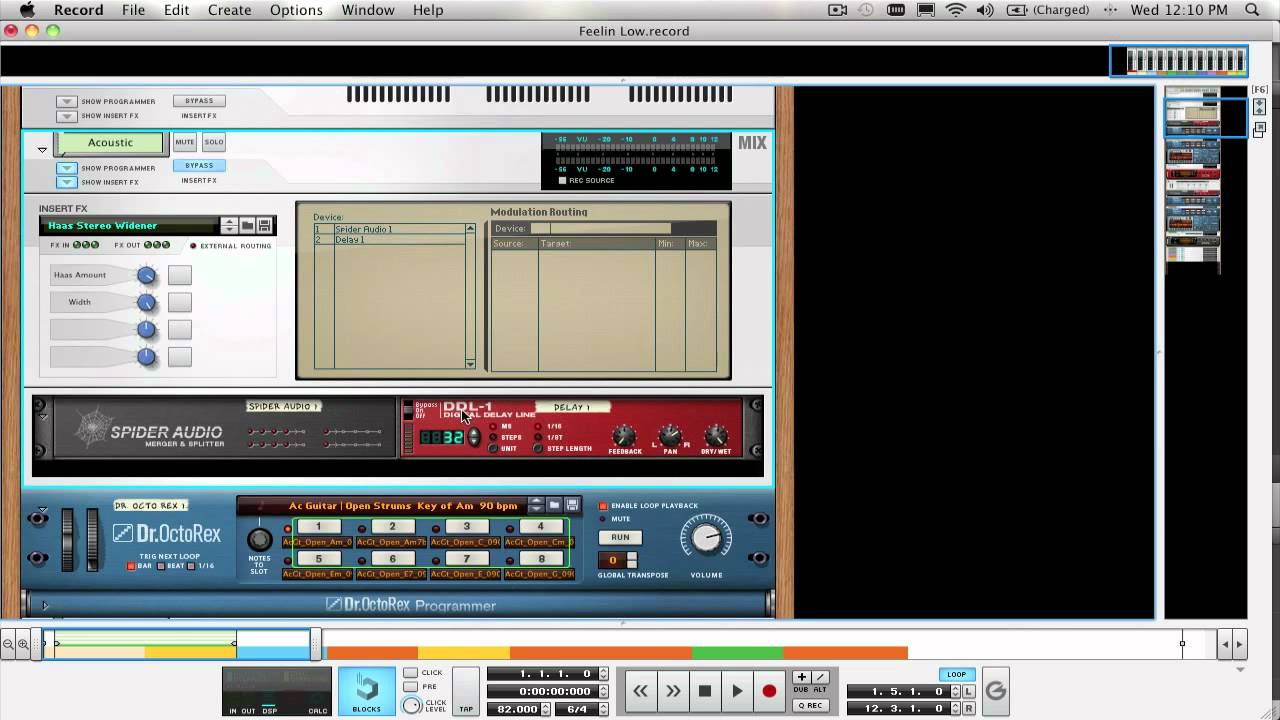Toggle the Rec Source checkbox
The image size is (1280, 720).
pos(562,181)
